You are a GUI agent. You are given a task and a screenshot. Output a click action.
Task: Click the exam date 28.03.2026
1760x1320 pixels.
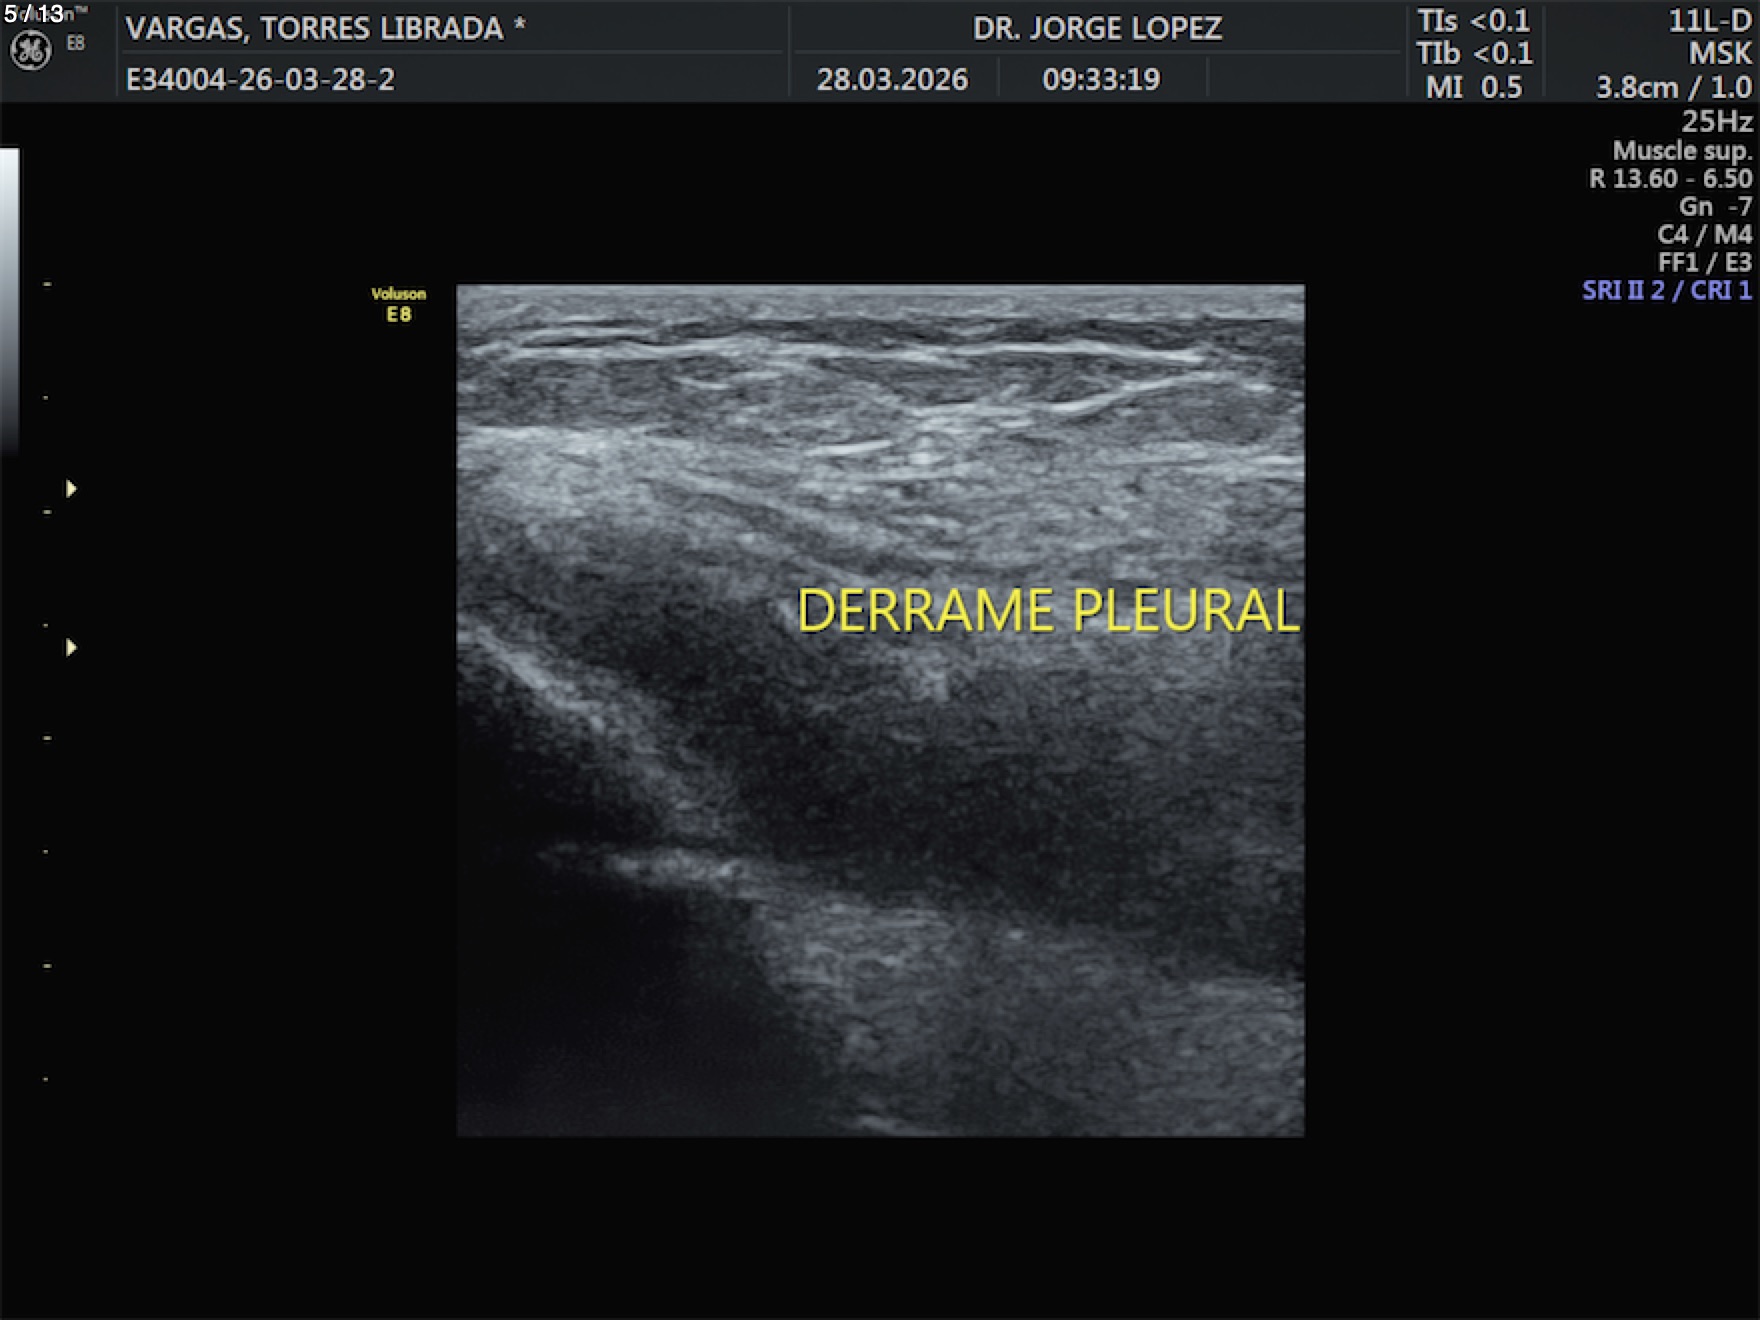pos(892,80)
